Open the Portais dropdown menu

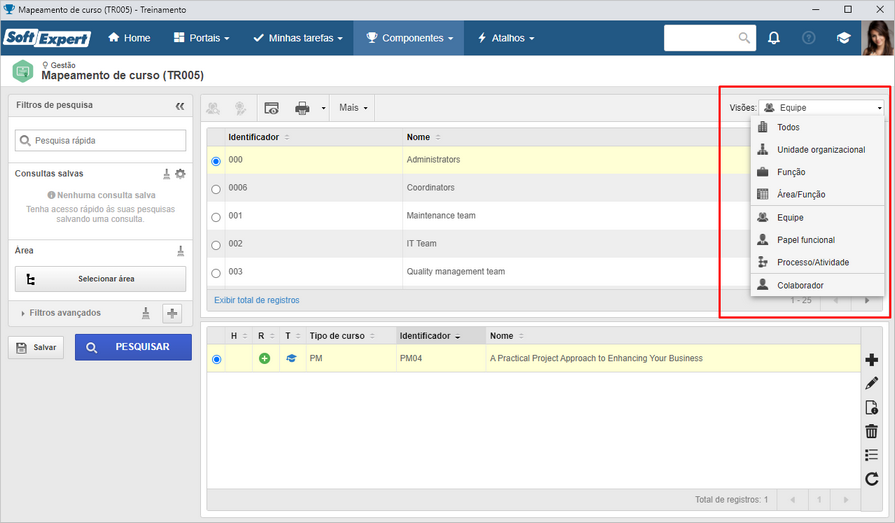click(201, 38)
